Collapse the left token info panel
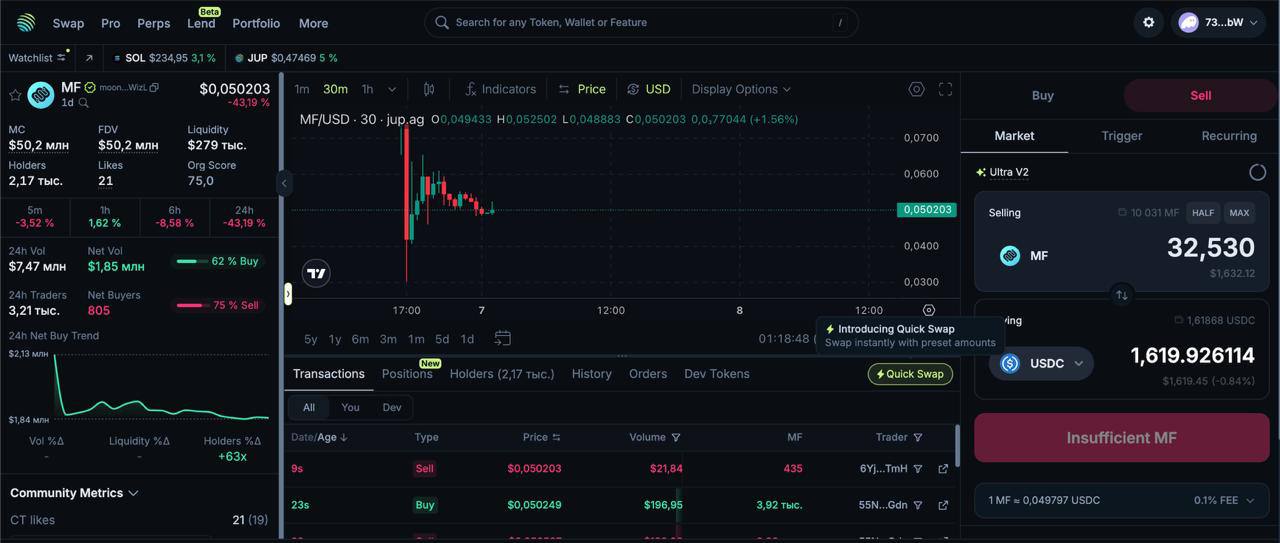 pos(284,183)
